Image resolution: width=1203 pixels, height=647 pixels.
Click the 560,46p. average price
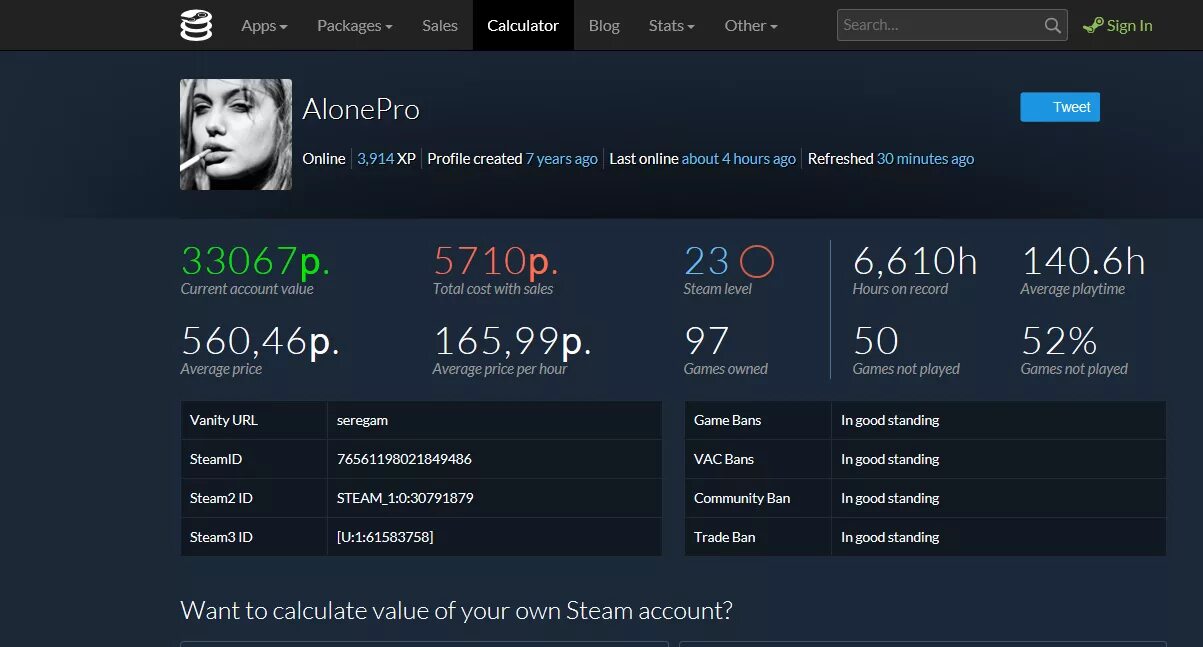pos(260,342)
